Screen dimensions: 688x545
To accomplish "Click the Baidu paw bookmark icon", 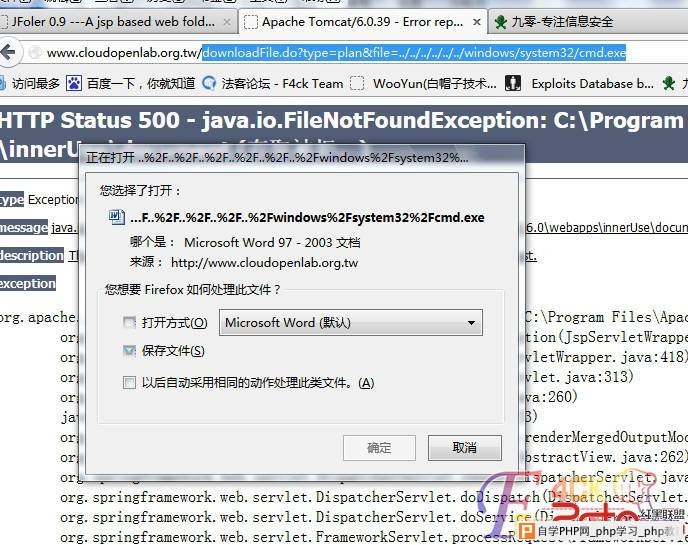I will coord(74,83).
